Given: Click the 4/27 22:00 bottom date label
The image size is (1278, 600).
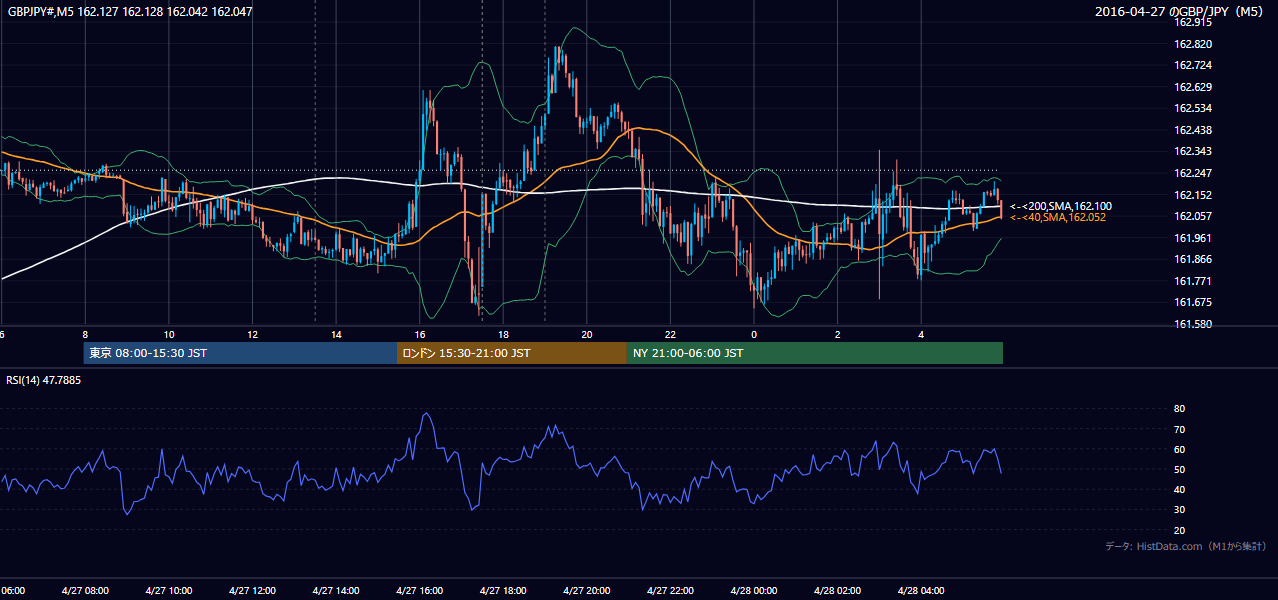Looking at the screenshot, I should click(670, 591).
